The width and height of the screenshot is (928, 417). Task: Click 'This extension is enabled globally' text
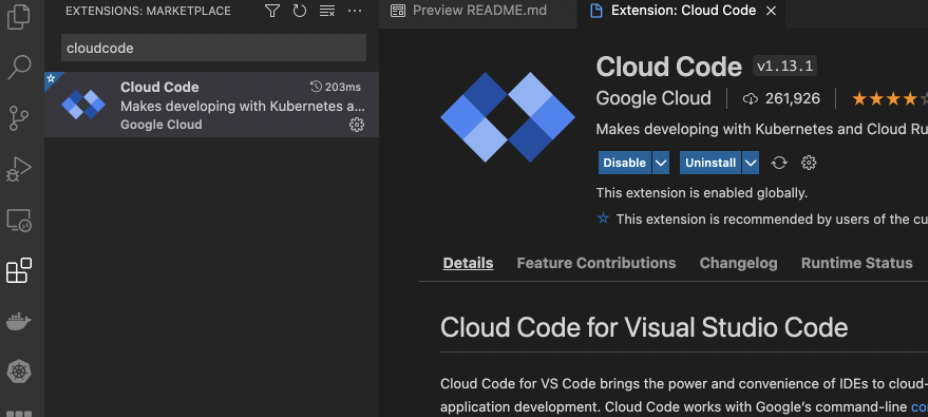(701, 193)
